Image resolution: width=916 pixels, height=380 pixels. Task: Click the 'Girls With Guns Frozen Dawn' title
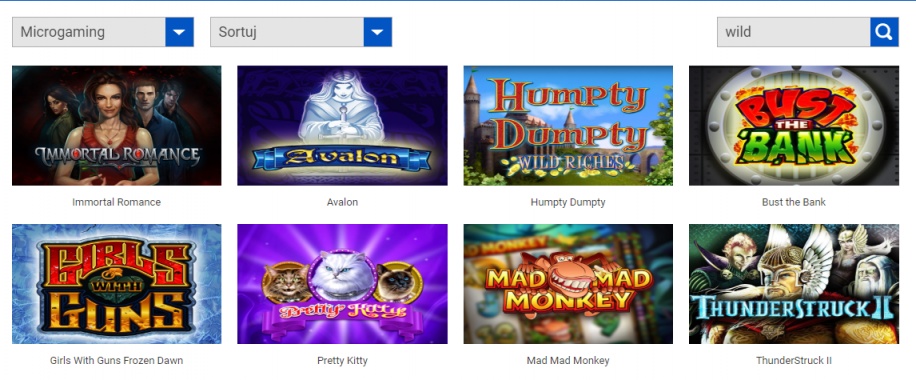pyautogui.click(x=116, y=361)
